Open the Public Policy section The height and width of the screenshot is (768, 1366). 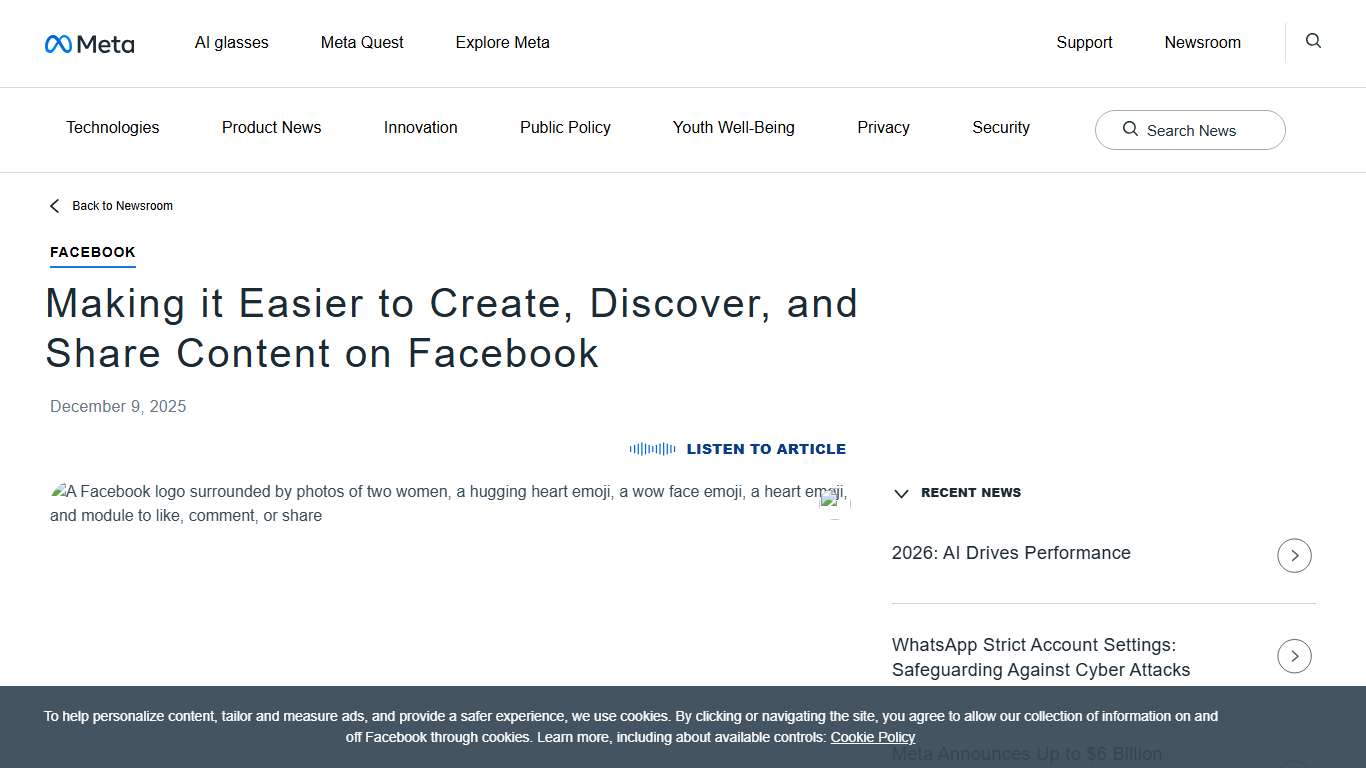click(565, 127)
